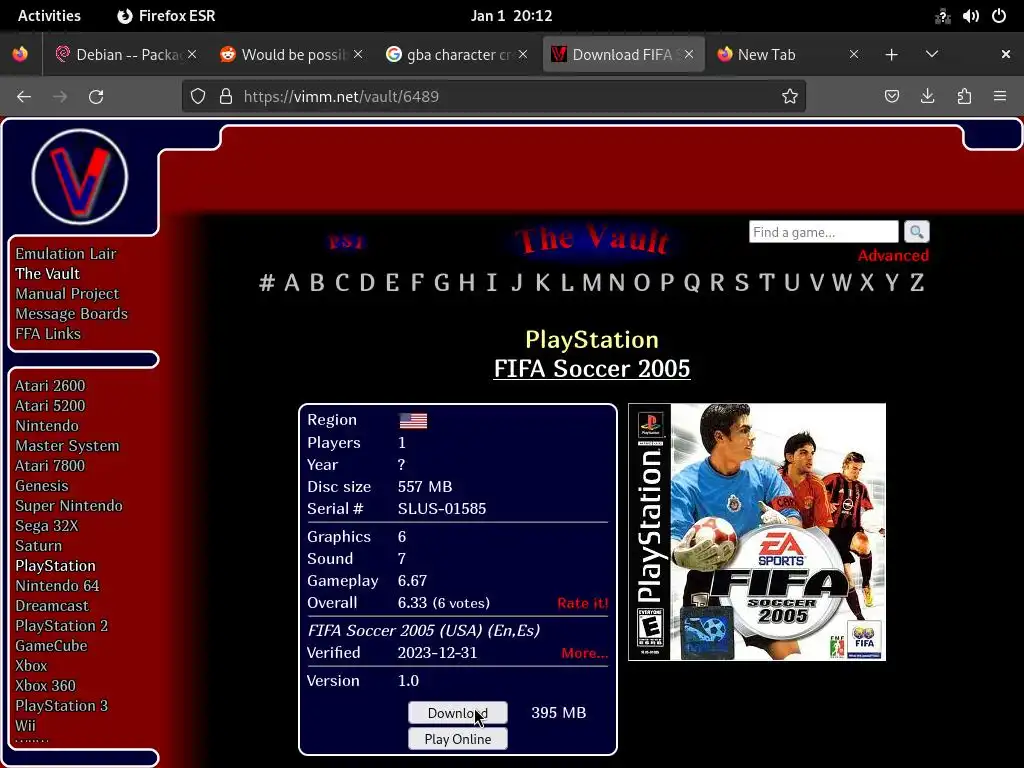Click the network status icon
Image resolution: width=1024 pixels, height=768 pixels.
tap(942, 16)
